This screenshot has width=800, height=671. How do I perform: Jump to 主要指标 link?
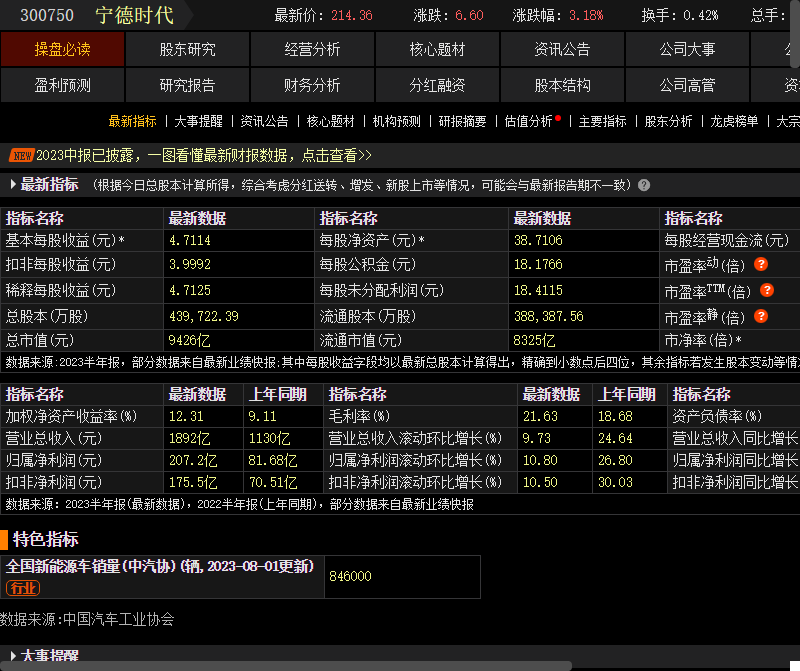602,121
